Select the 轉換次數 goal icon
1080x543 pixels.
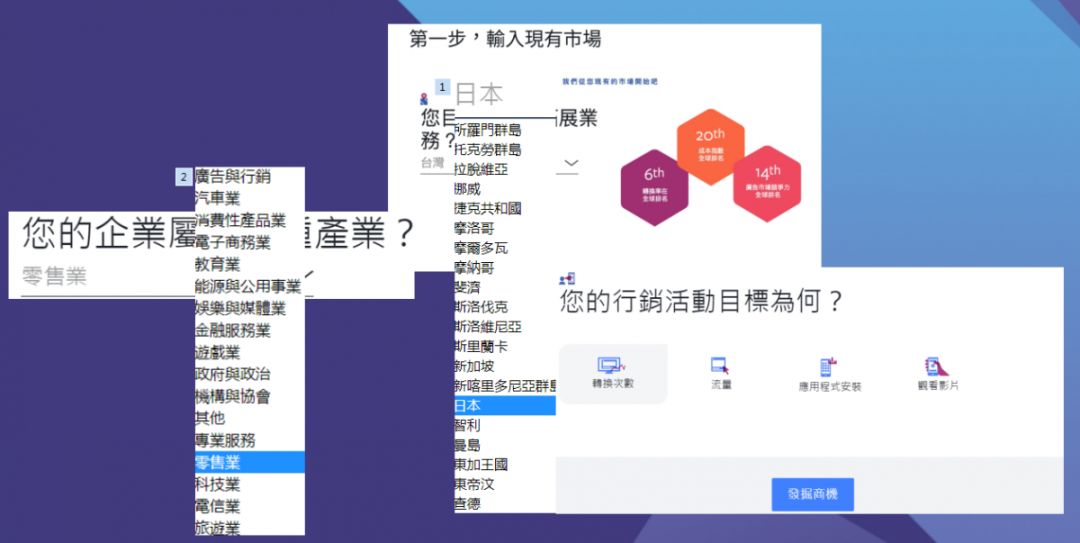pos(608,368)
